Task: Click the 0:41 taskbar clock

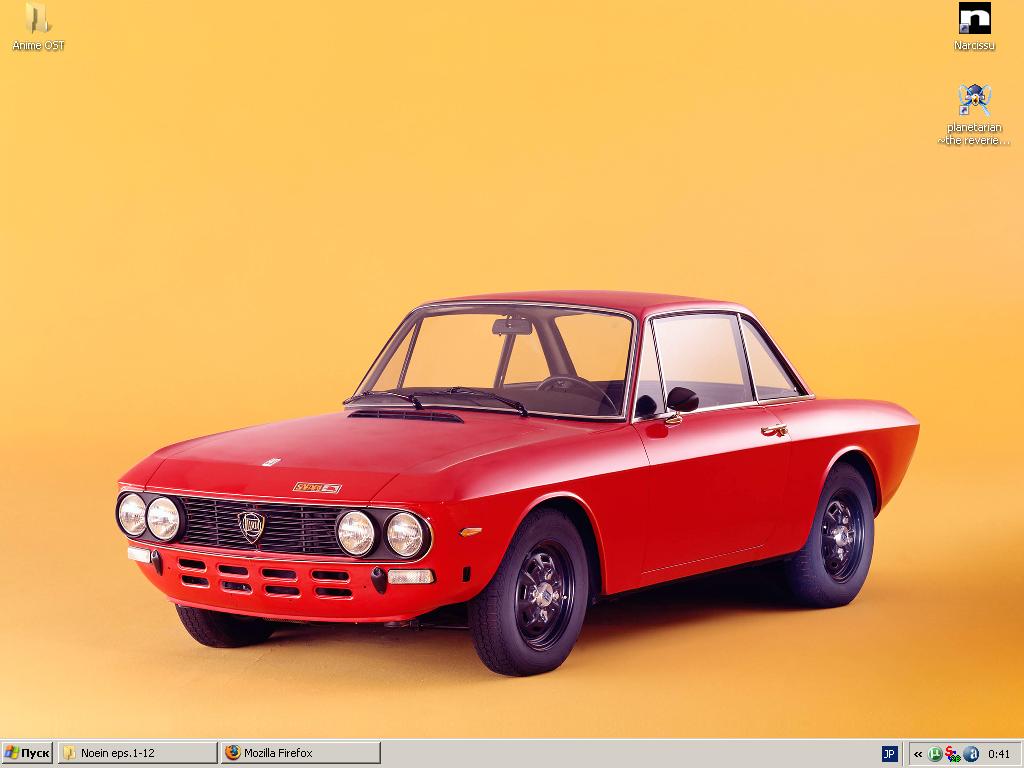Action: 998,754
